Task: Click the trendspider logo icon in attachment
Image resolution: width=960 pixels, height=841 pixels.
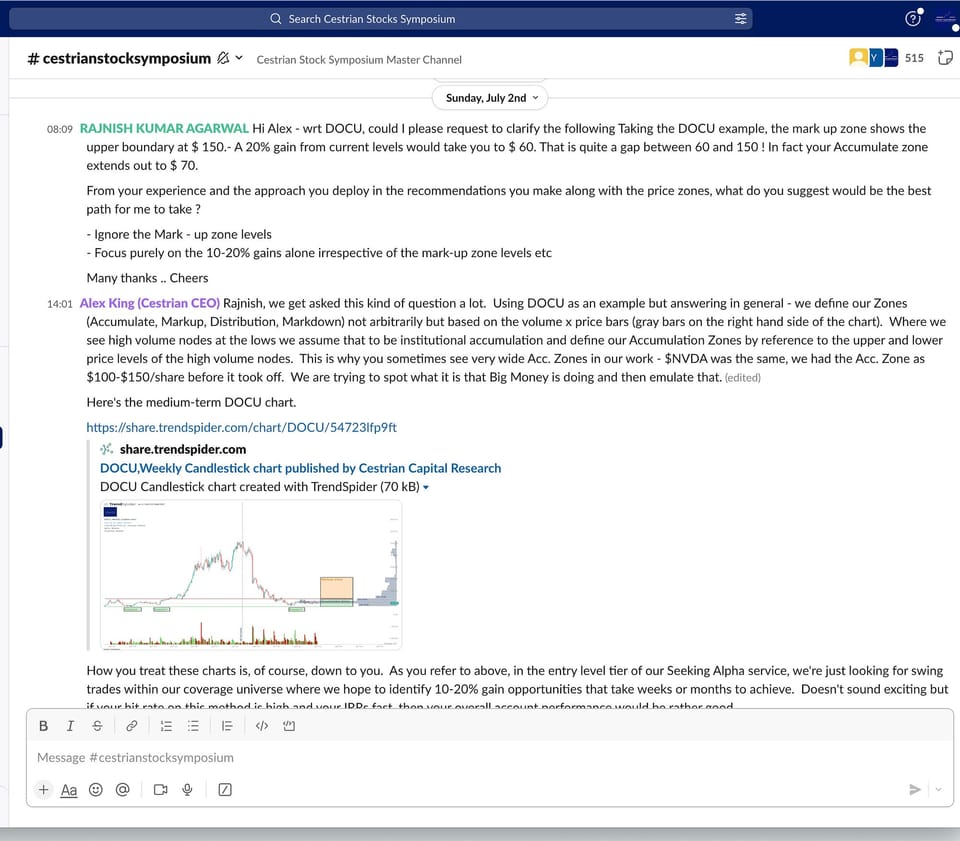Action: pyautogui.click(x=107, y=449)
